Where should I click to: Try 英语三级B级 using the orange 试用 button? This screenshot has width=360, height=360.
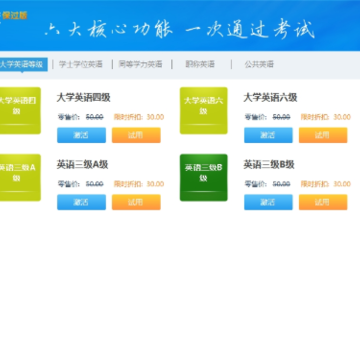click(x=323, y=202)
